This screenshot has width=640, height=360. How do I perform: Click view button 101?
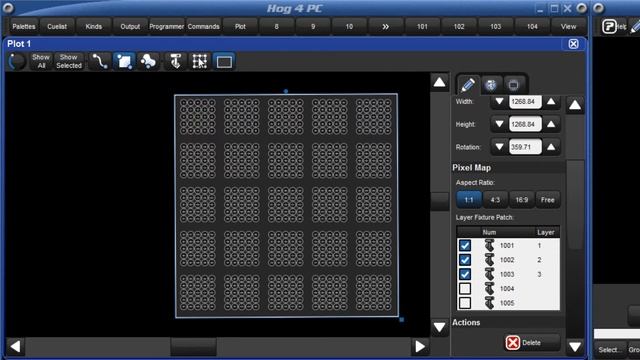[422, 27]
